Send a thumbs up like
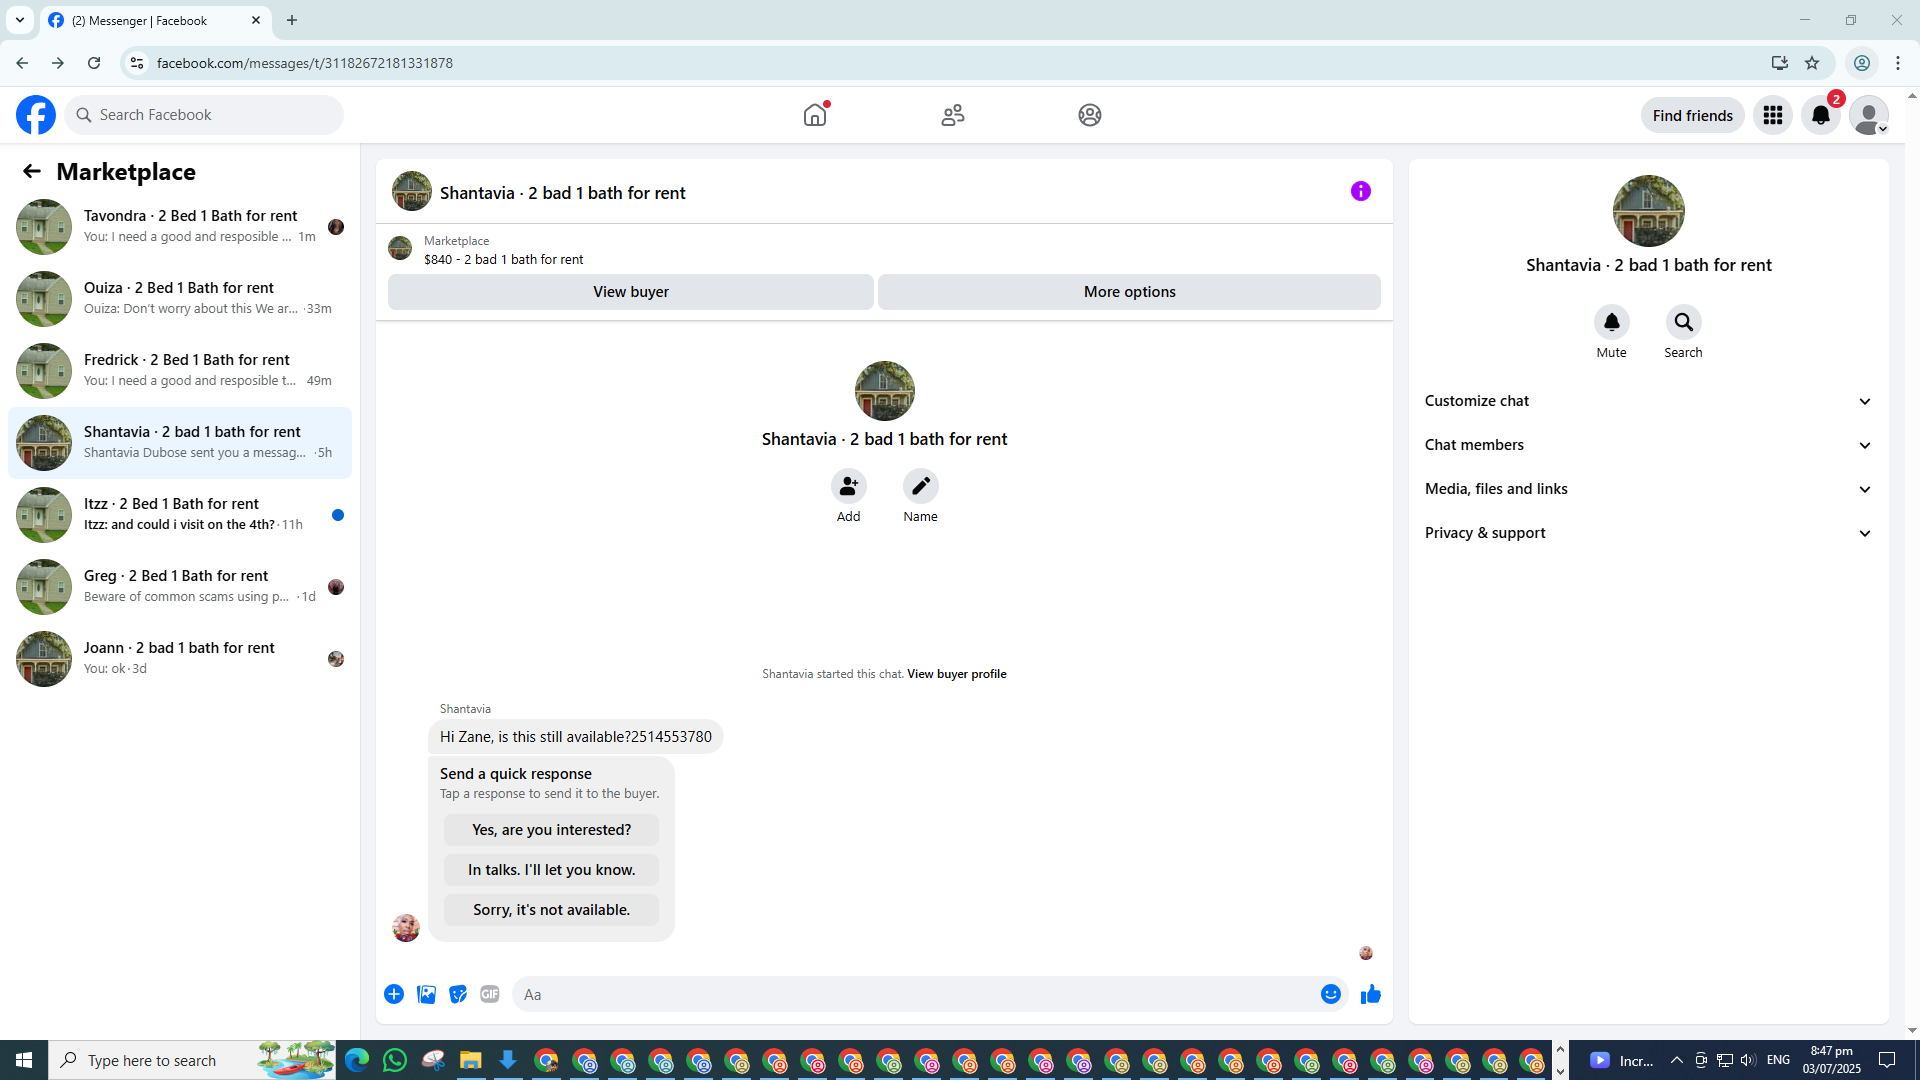Image resolution: width=1920 pixels, height=1080 pixels. point(1370,994)
